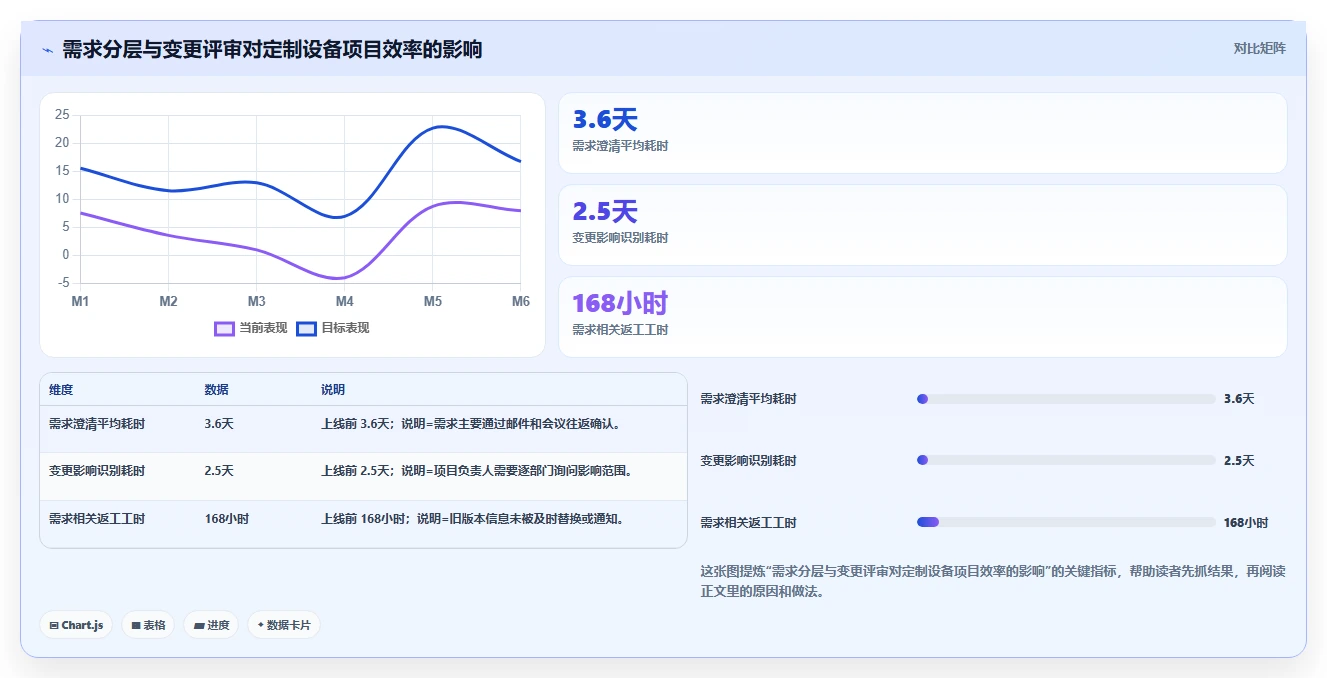
Task: Click 需求澄清平均耗时 progress bar
Action: pyautogui.click(x=1066, y=399)
